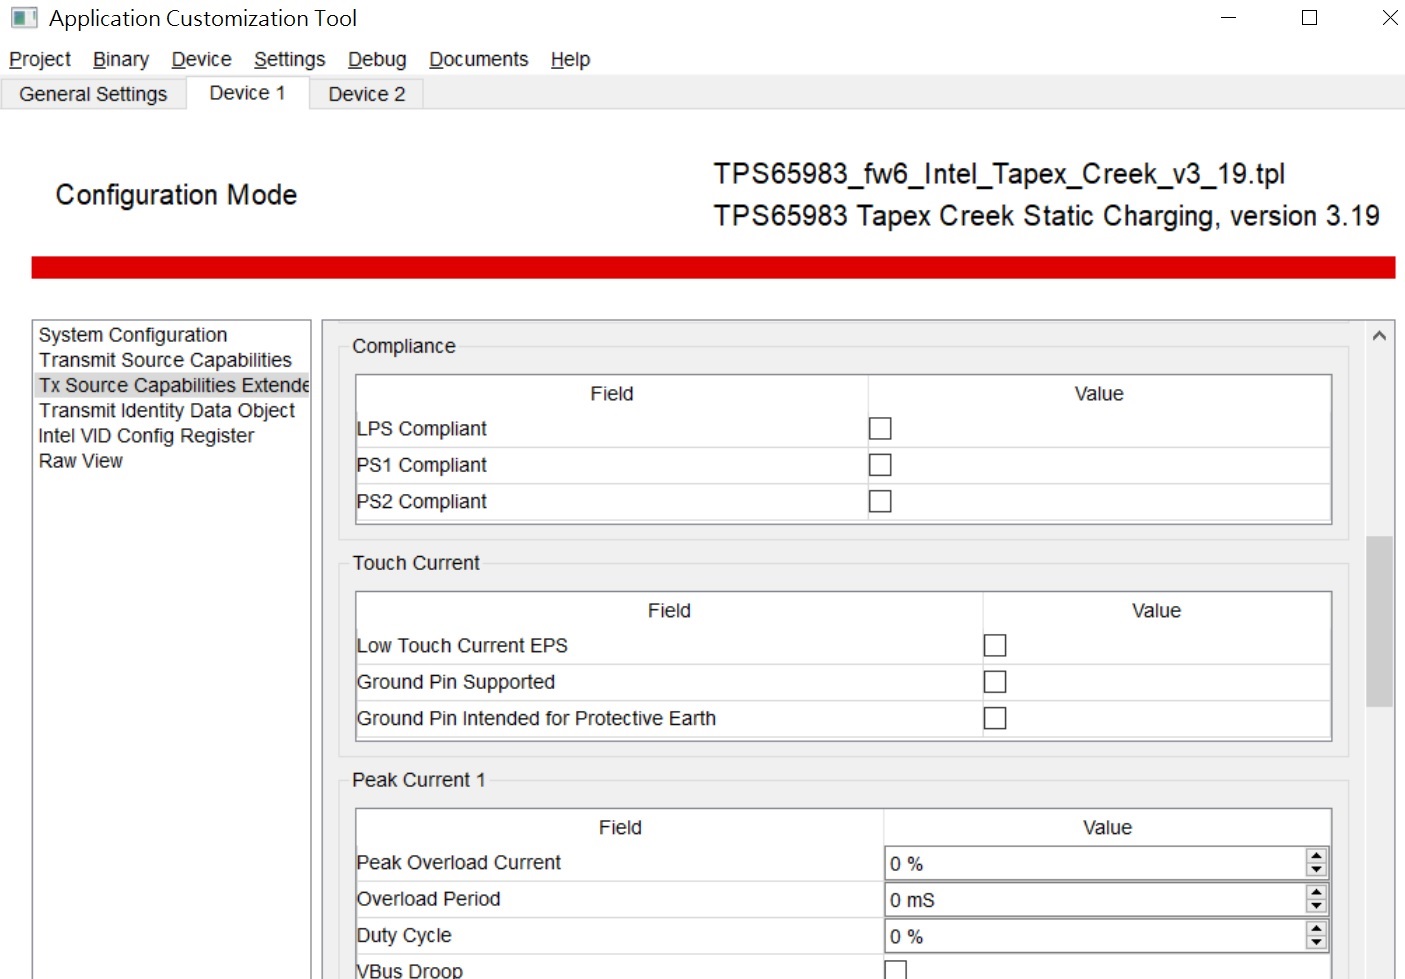Click the Value header in Compliance table
Screen dimensions: 1405x979
[1099, 394]
